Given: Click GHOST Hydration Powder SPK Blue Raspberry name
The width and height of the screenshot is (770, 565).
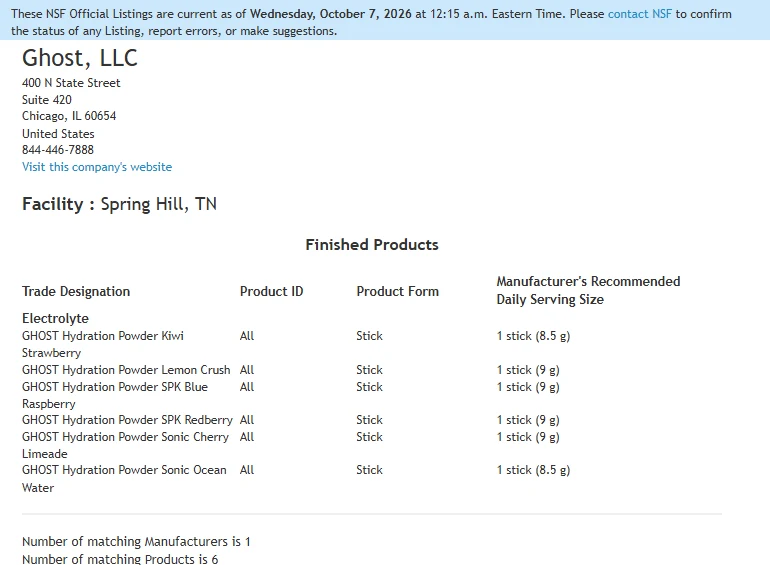Looking at the screenshot, I should pos(115,395).
